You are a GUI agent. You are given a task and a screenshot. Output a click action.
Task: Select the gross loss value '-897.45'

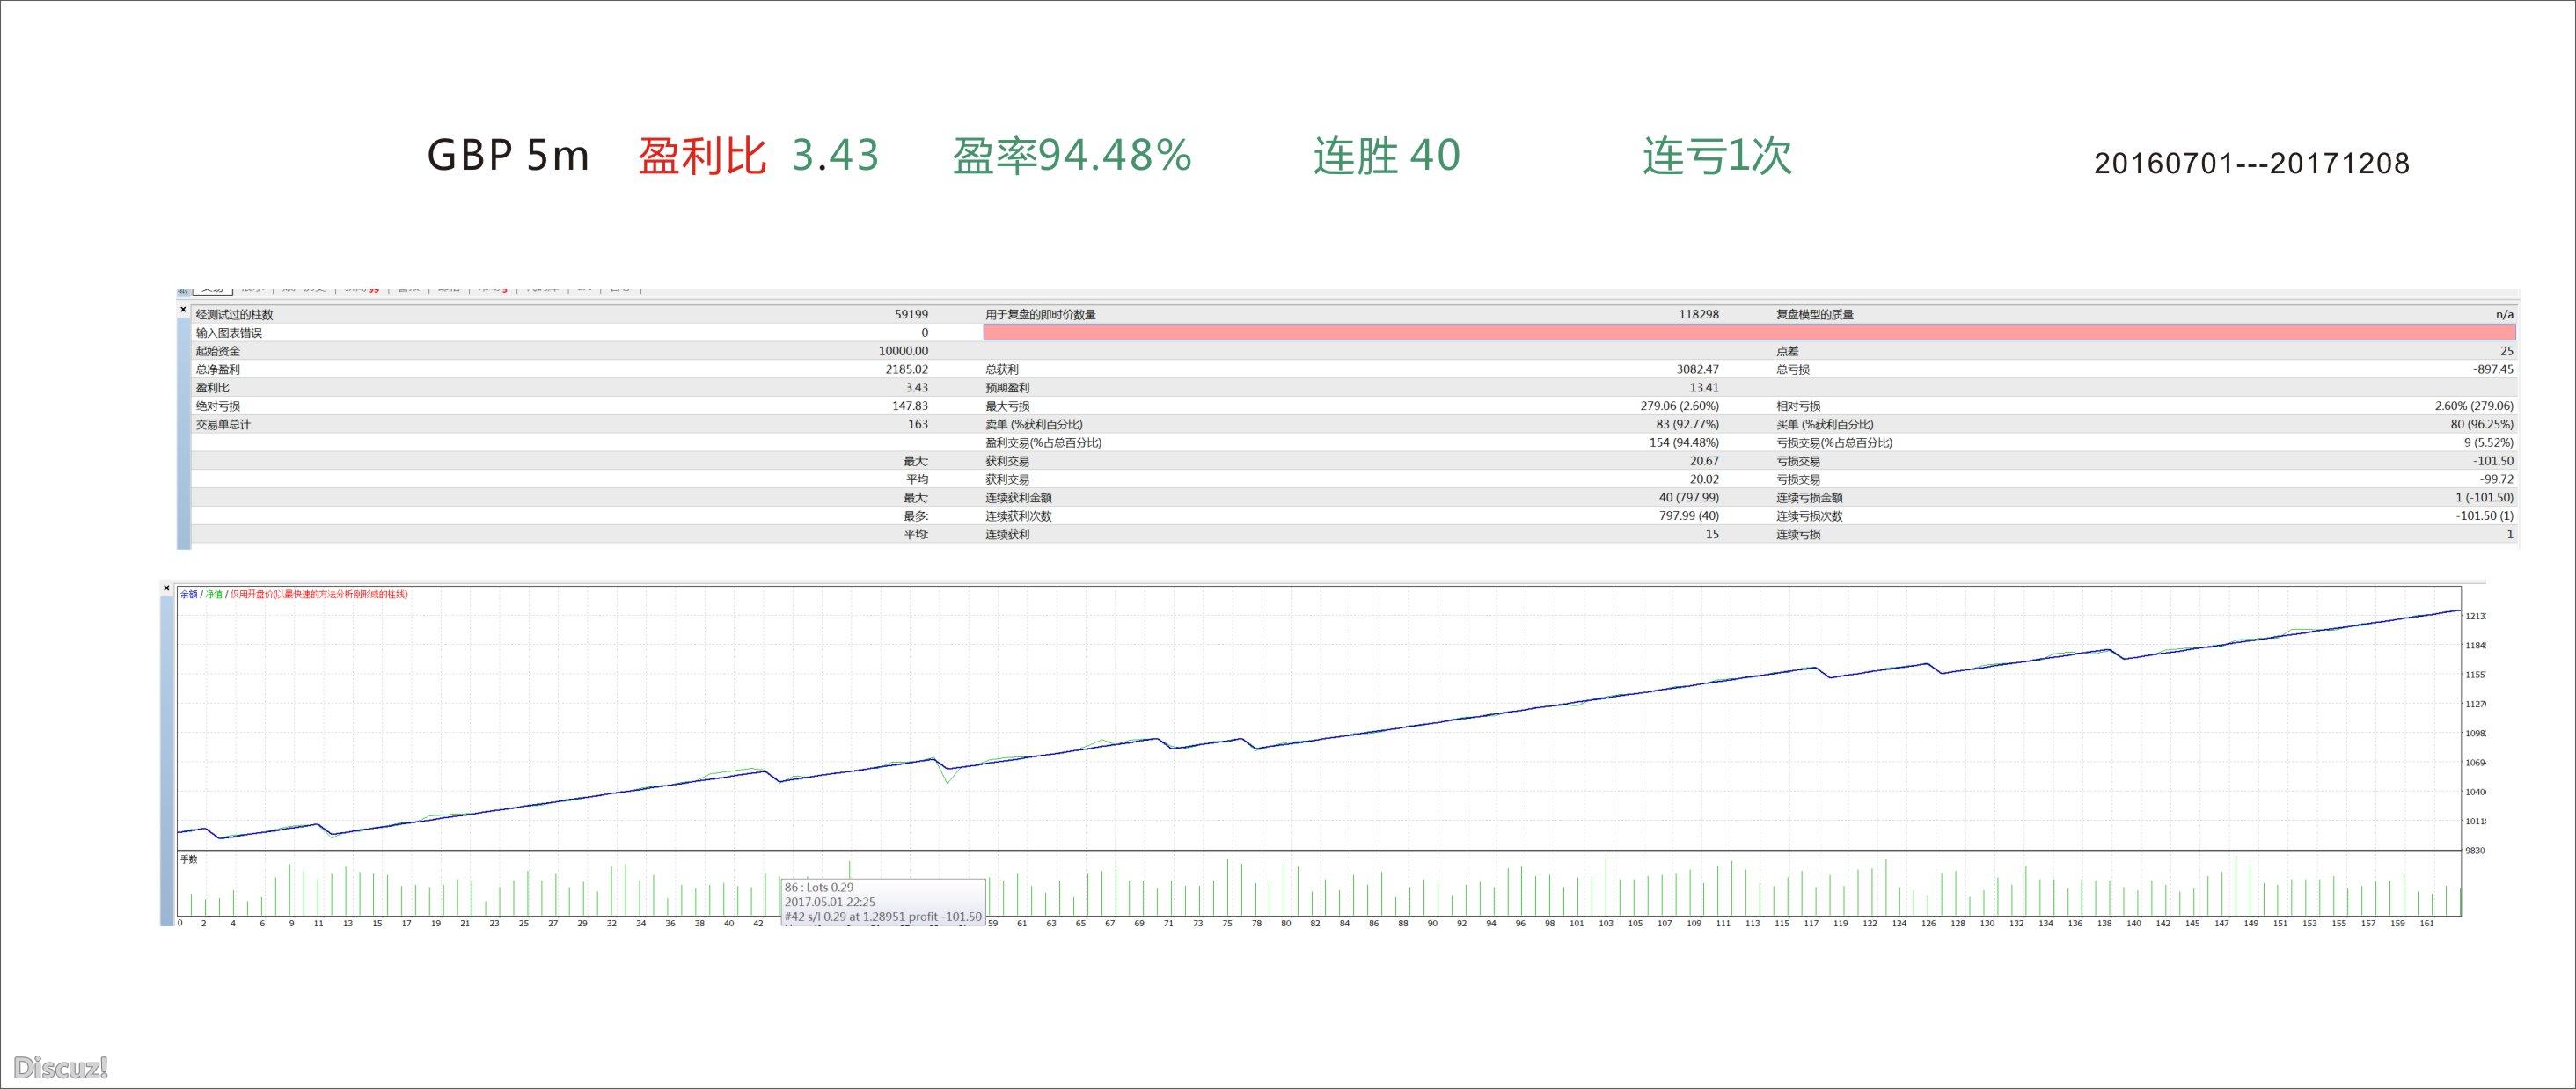2493,369
